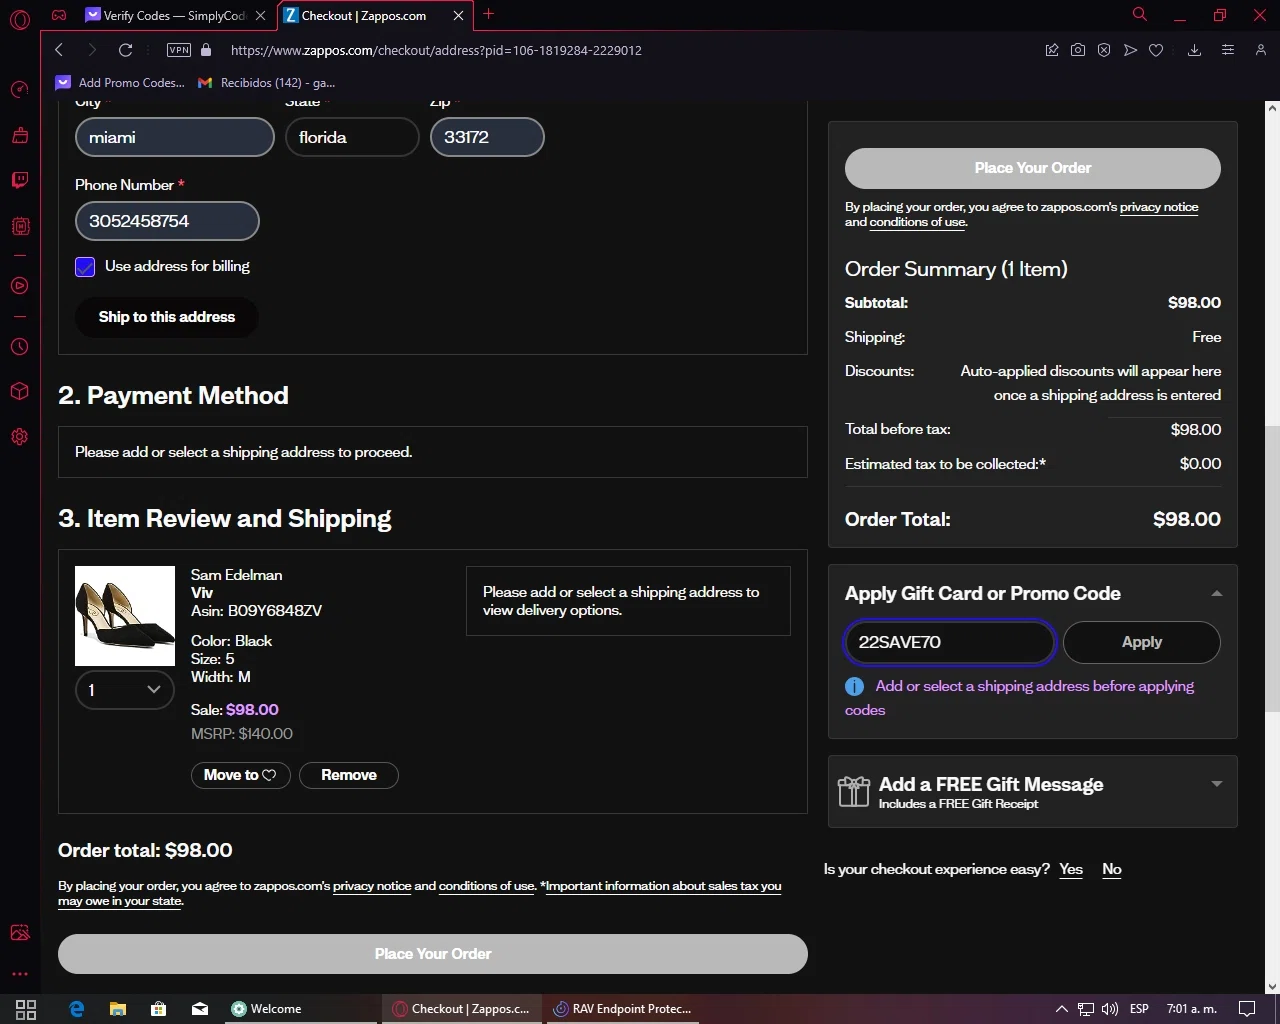Move item to favorites heart list
This screenshot has width=1280, height=1024.
coord(240,775)
